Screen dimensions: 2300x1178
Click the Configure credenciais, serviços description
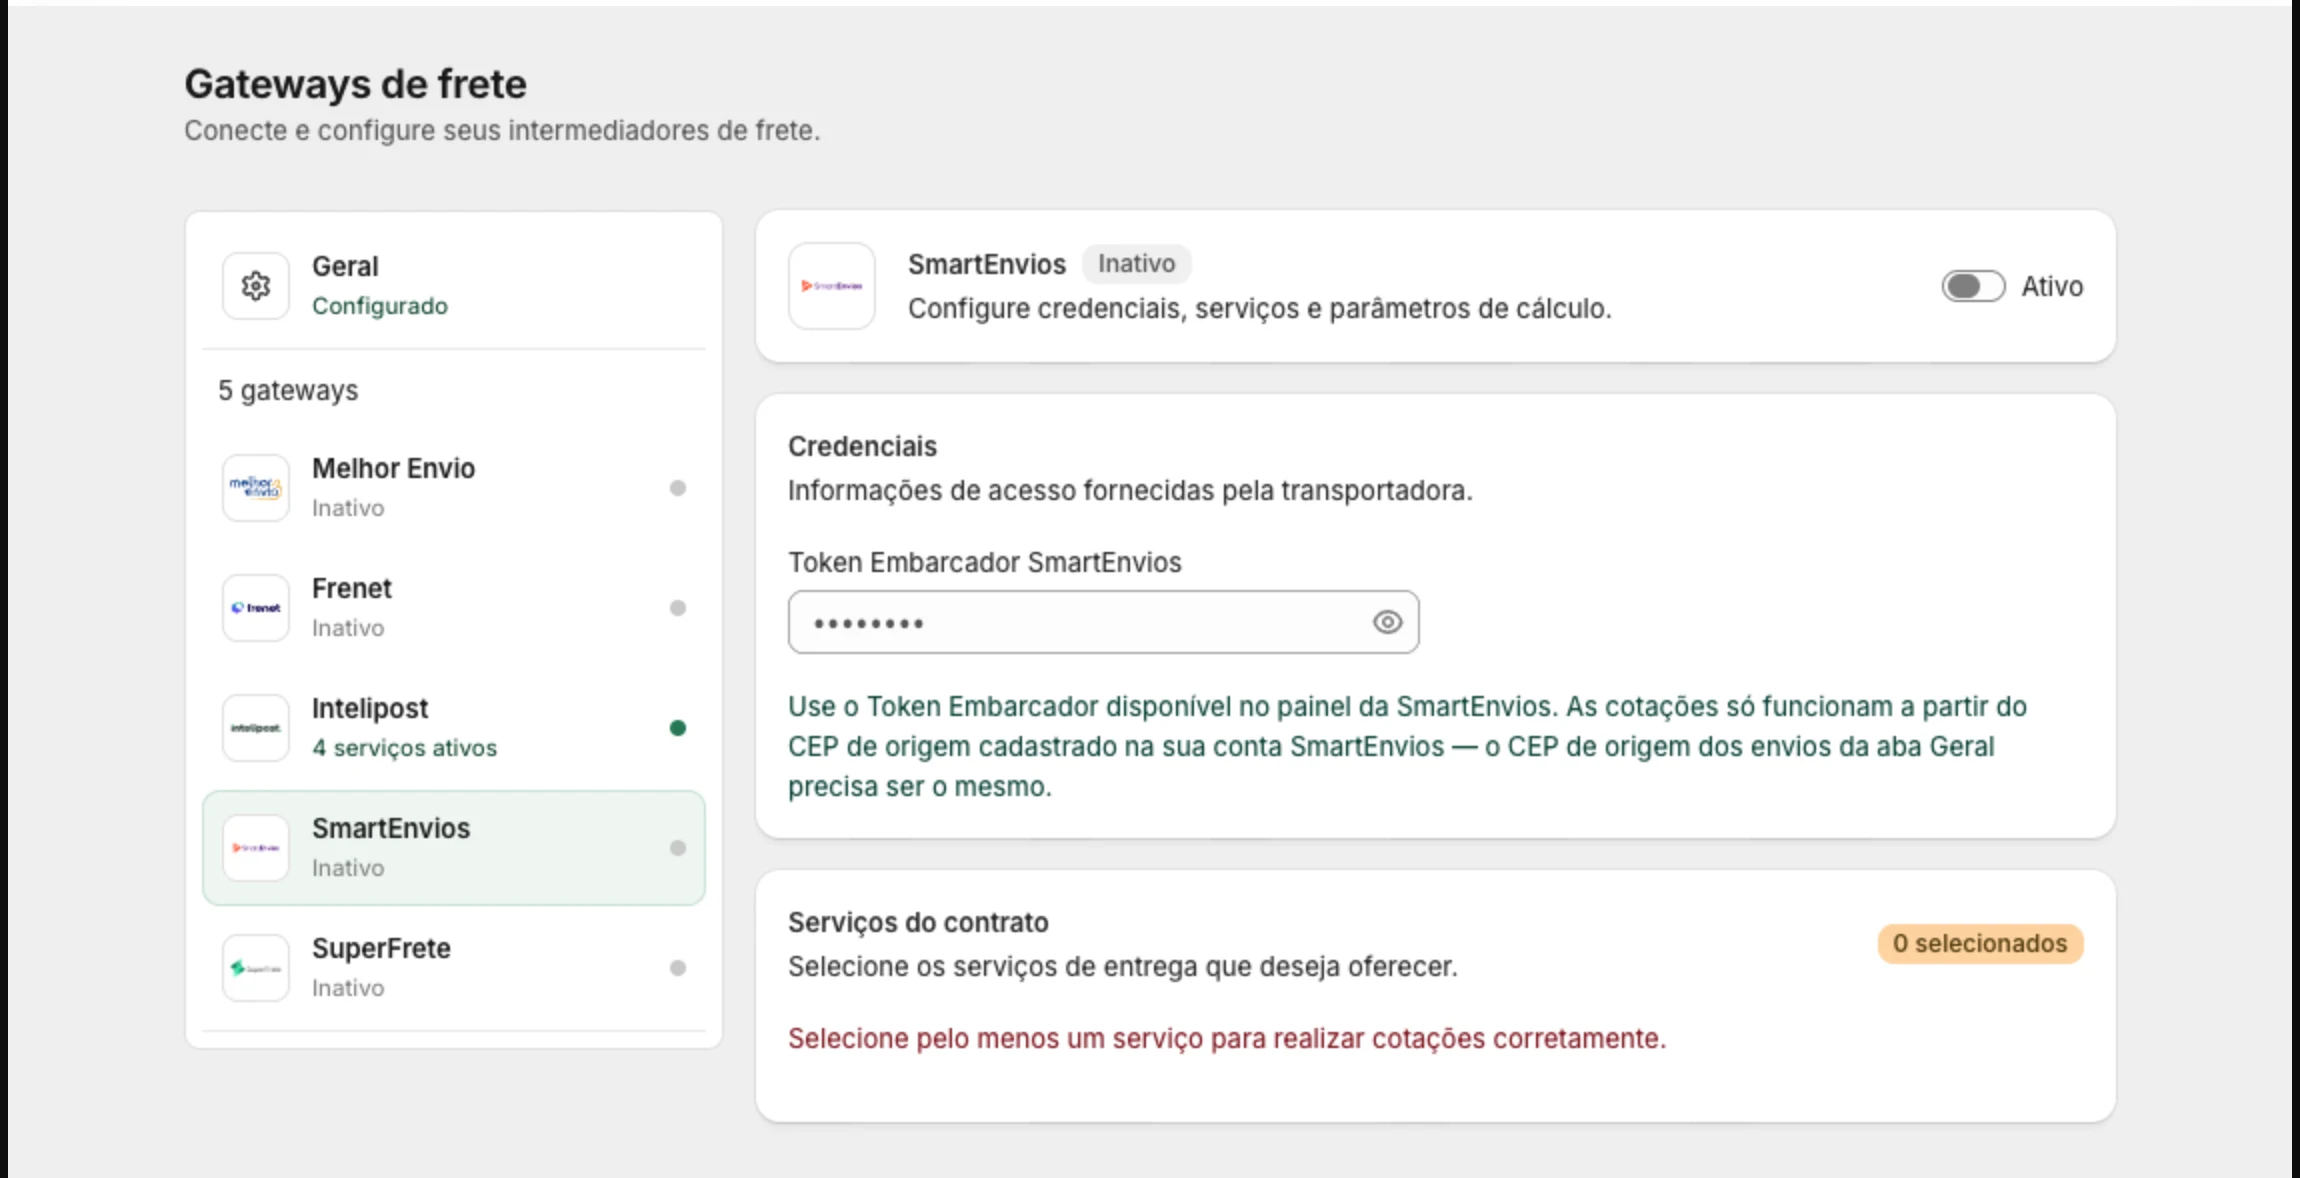click(1259, 308)
